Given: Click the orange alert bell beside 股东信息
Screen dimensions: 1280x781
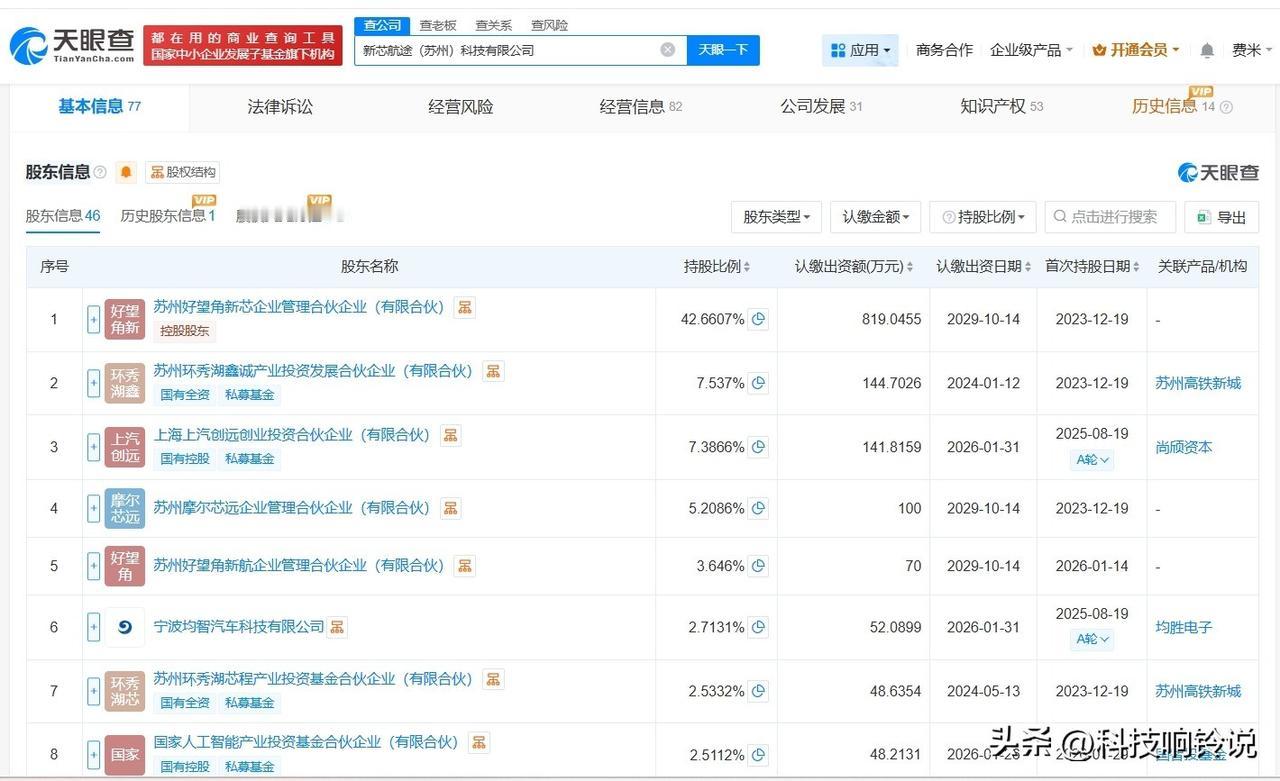Looking at the screenshot, I should [x=126, y=172].
